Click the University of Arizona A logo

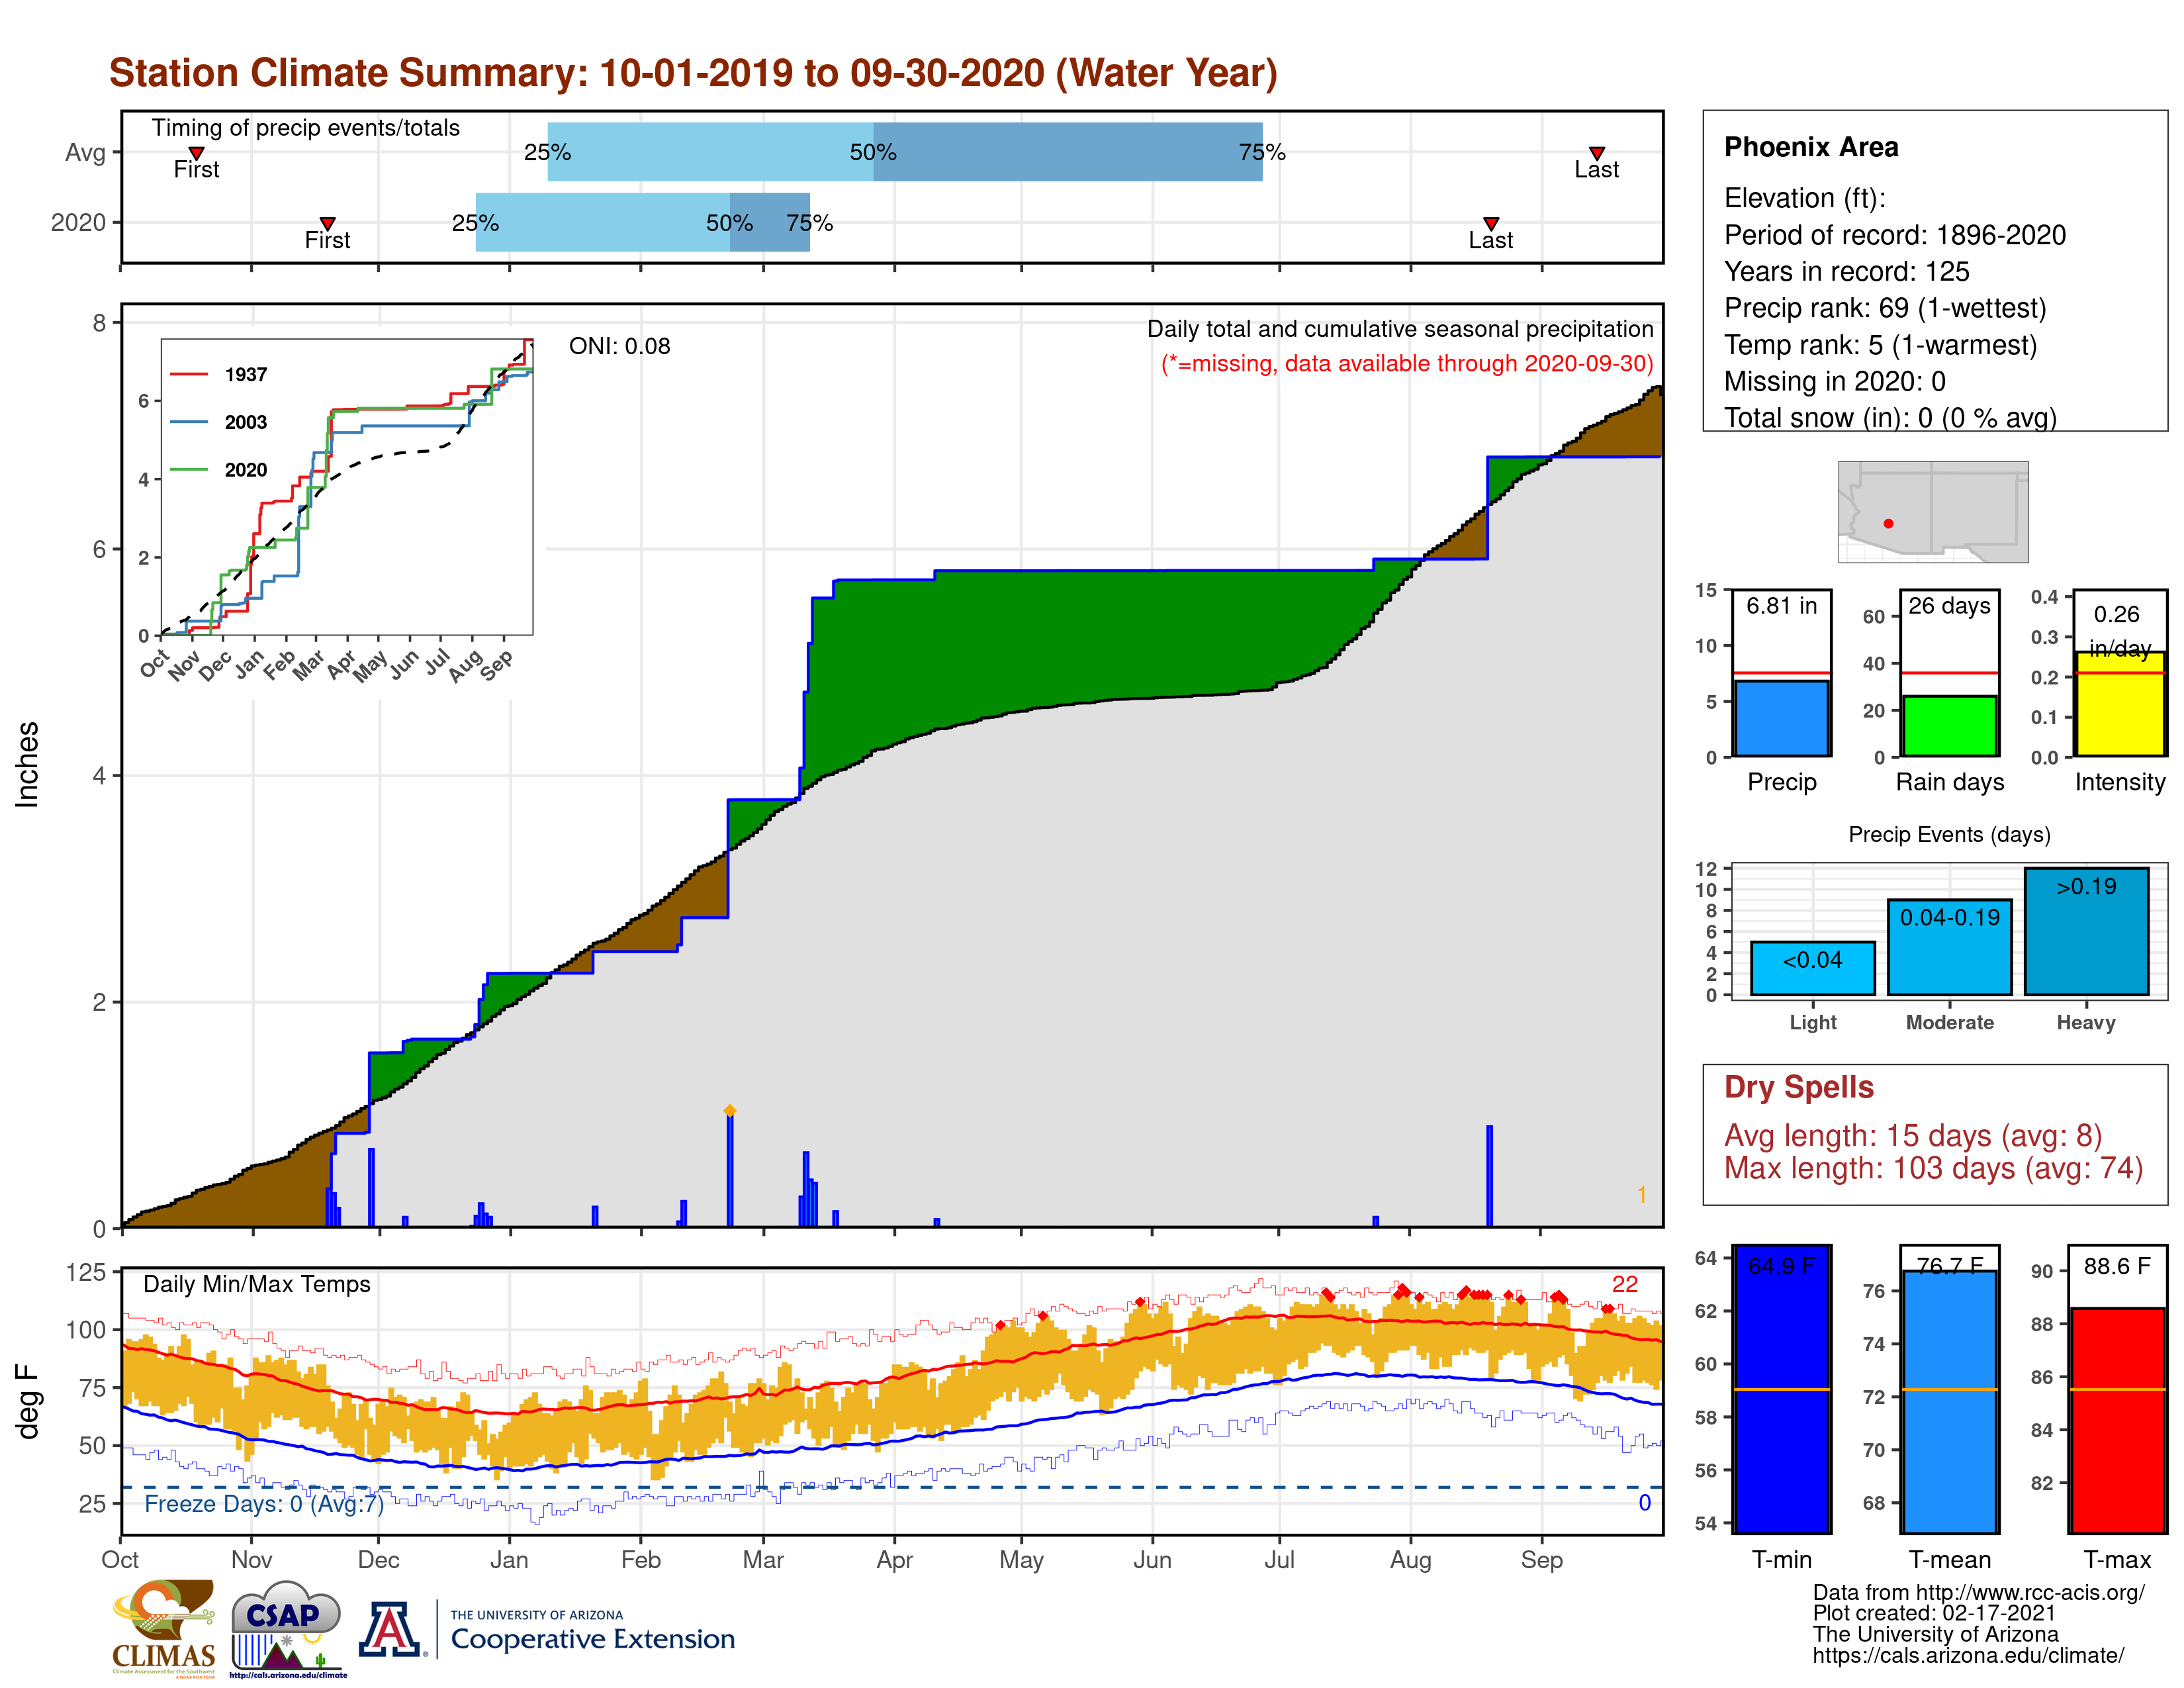[391, 1629]
